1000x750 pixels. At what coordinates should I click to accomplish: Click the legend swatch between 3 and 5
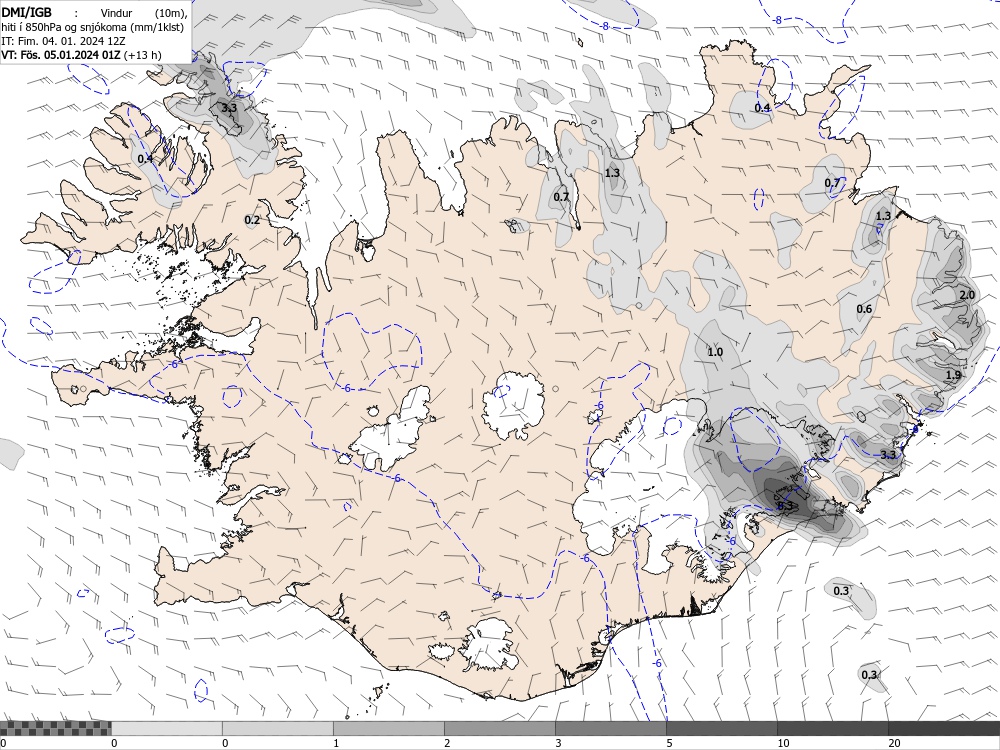click(x=610, y=728)
